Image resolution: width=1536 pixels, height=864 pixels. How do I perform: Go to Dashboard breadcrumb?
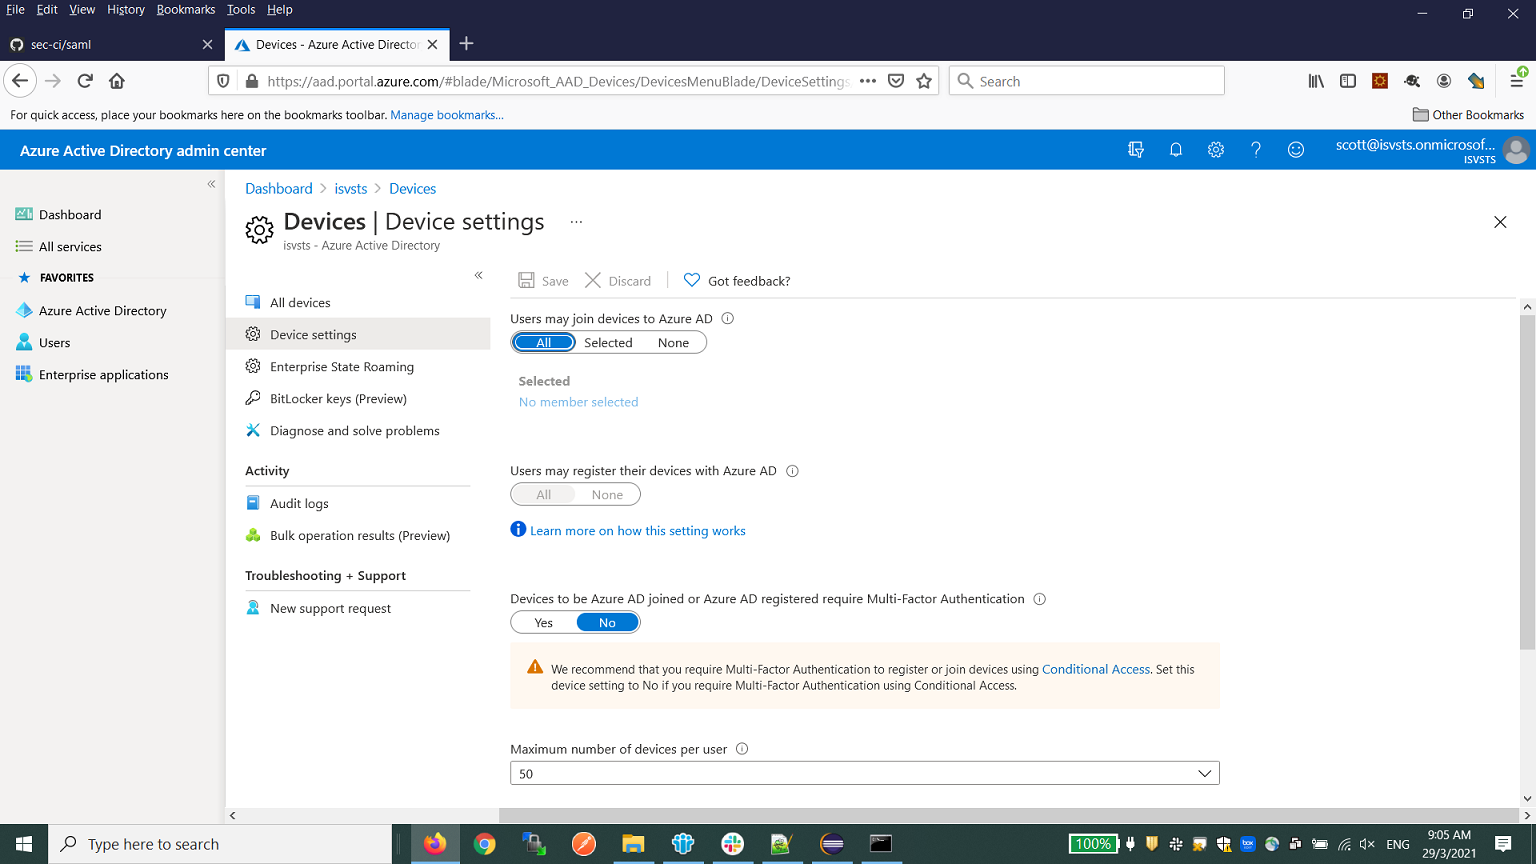pyautogui.click(x=279, y=189)
